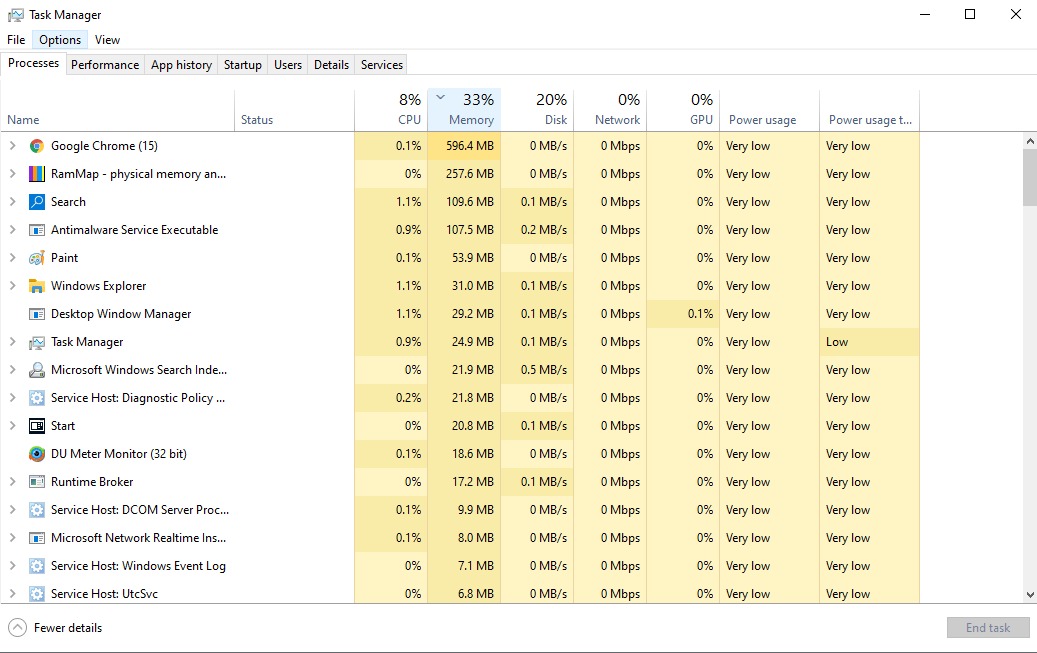
Task: Click the Microsoft Windows Search Indexer icon
Action: (36, 370)
